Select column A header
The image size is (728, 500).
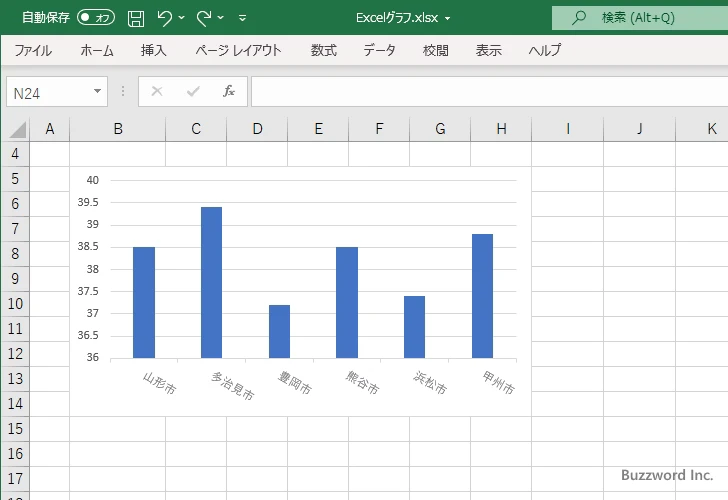click(50, 129)
